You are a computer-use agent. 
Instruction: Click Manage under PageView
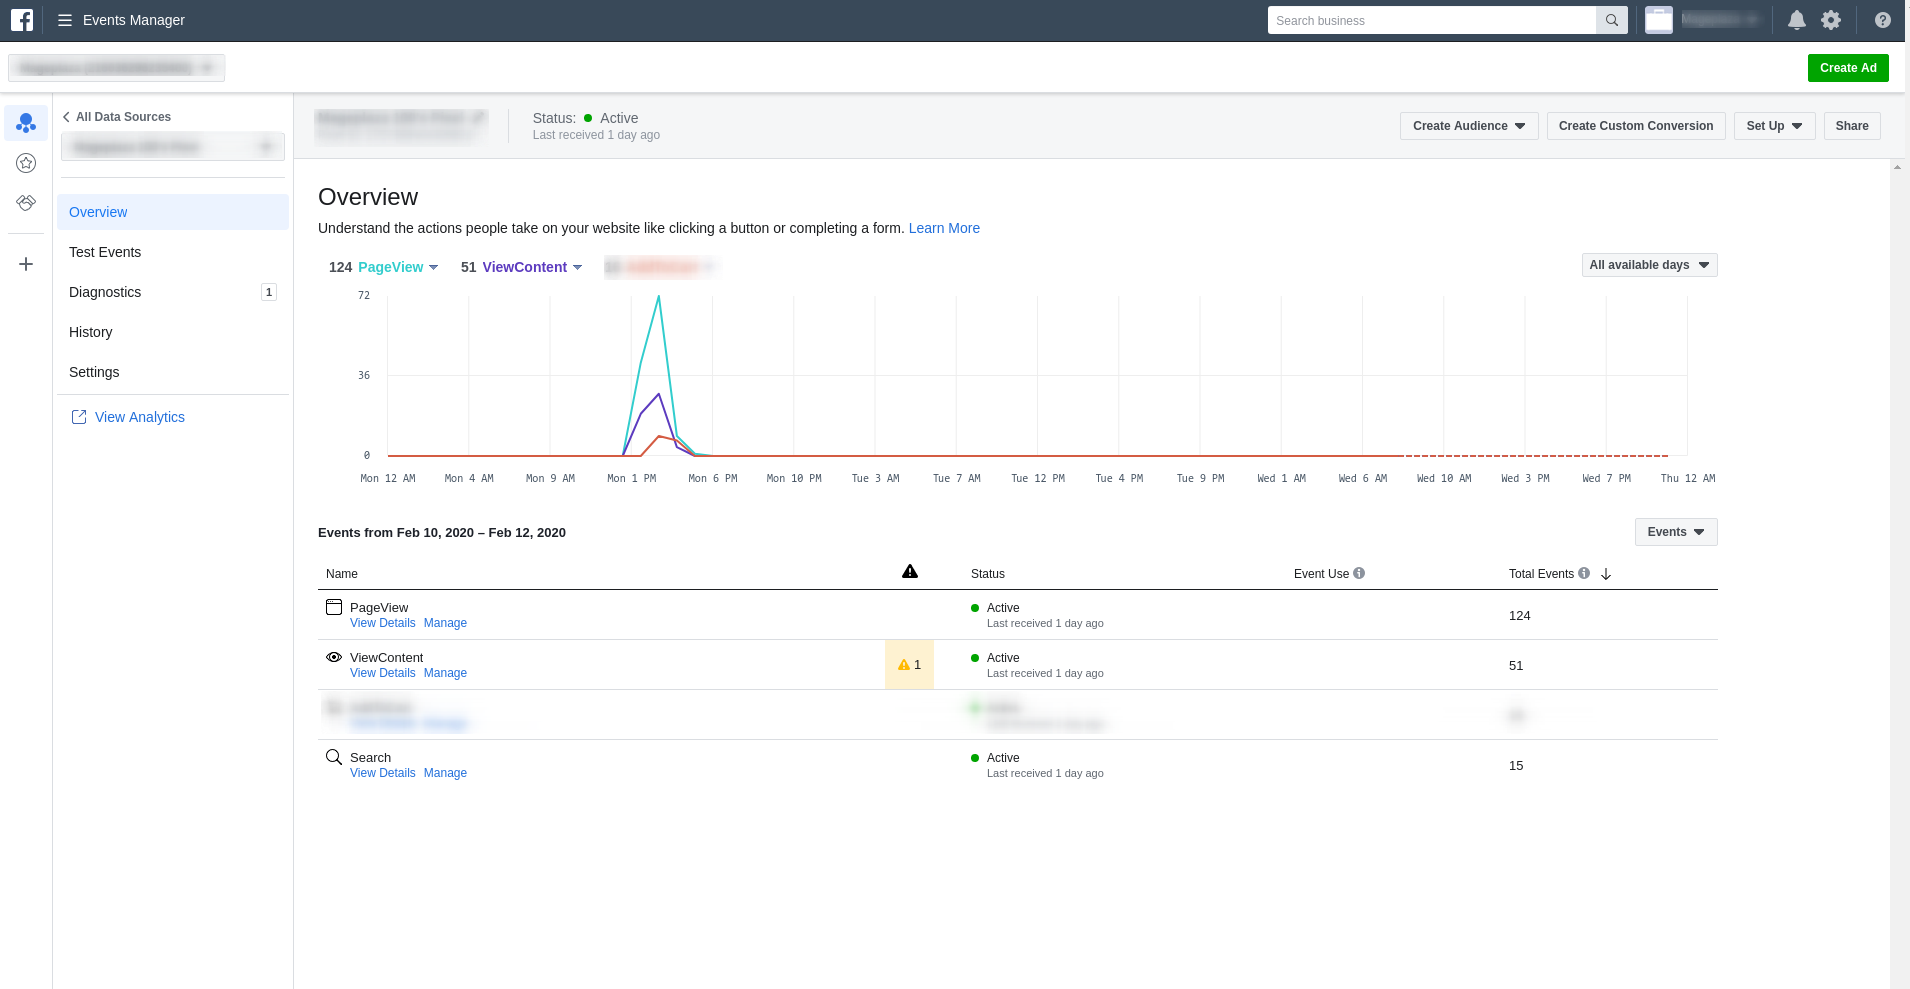(x=445, y=623)
